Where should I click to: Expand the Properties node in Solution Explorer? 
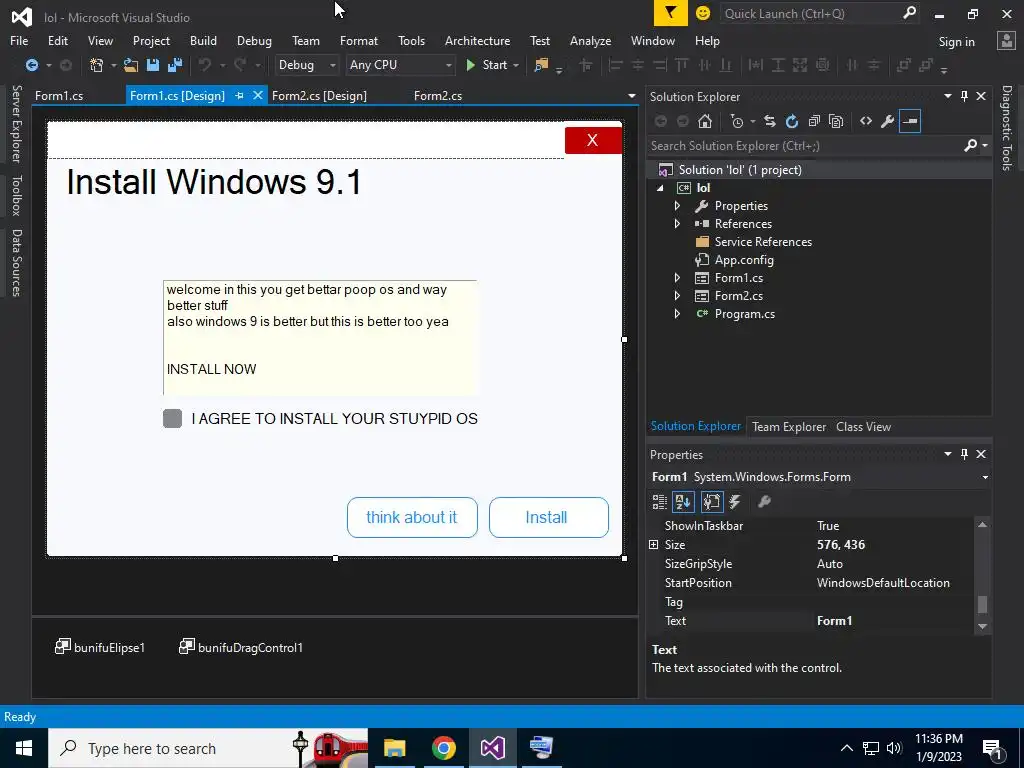tap(677, 206)
